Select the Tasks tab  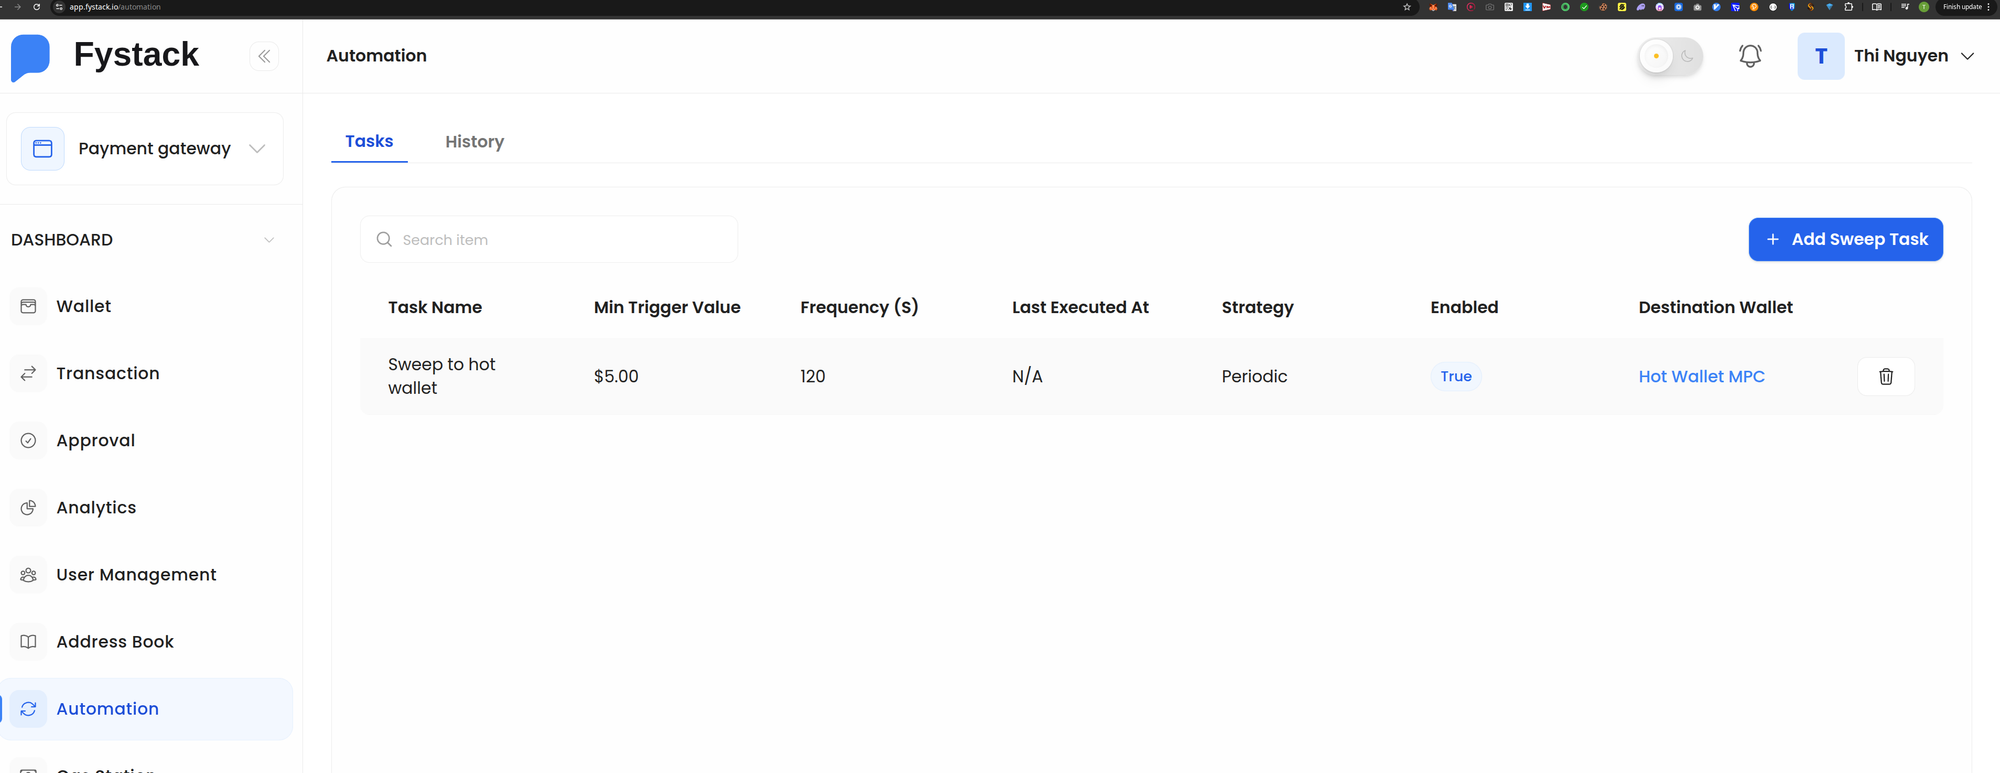click(369, 141)
